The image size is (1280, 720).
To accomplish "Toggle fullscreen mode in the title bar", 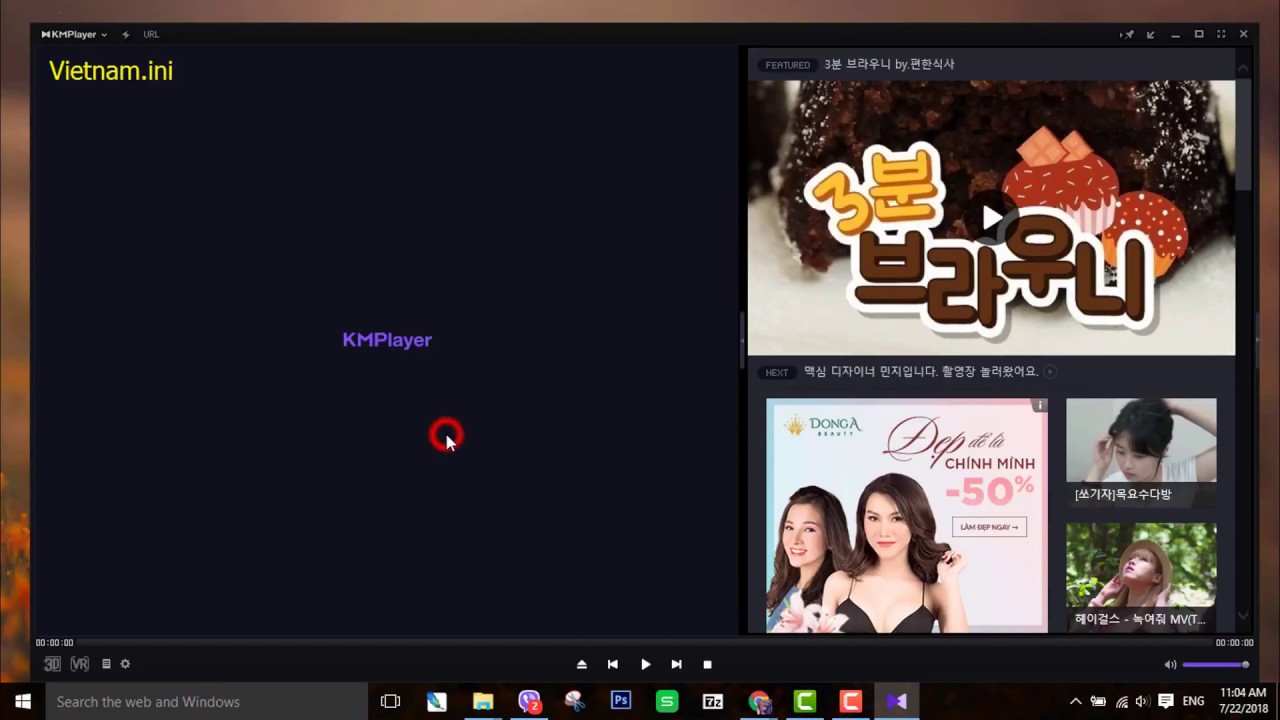I will pyautogui.click(x=1221, y=34).
